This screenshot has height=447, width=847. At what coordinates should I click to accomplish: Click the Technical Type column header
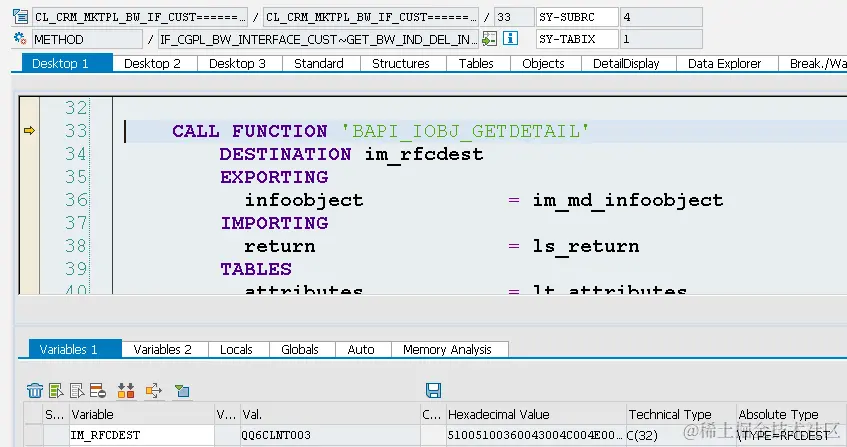(681, 415)
